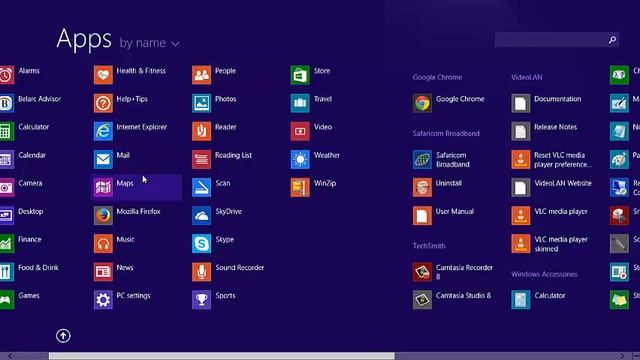Click the horizontal scrollbar thumb
The width and height of the screenshot is (640, 360).
[x=222, y=356]
